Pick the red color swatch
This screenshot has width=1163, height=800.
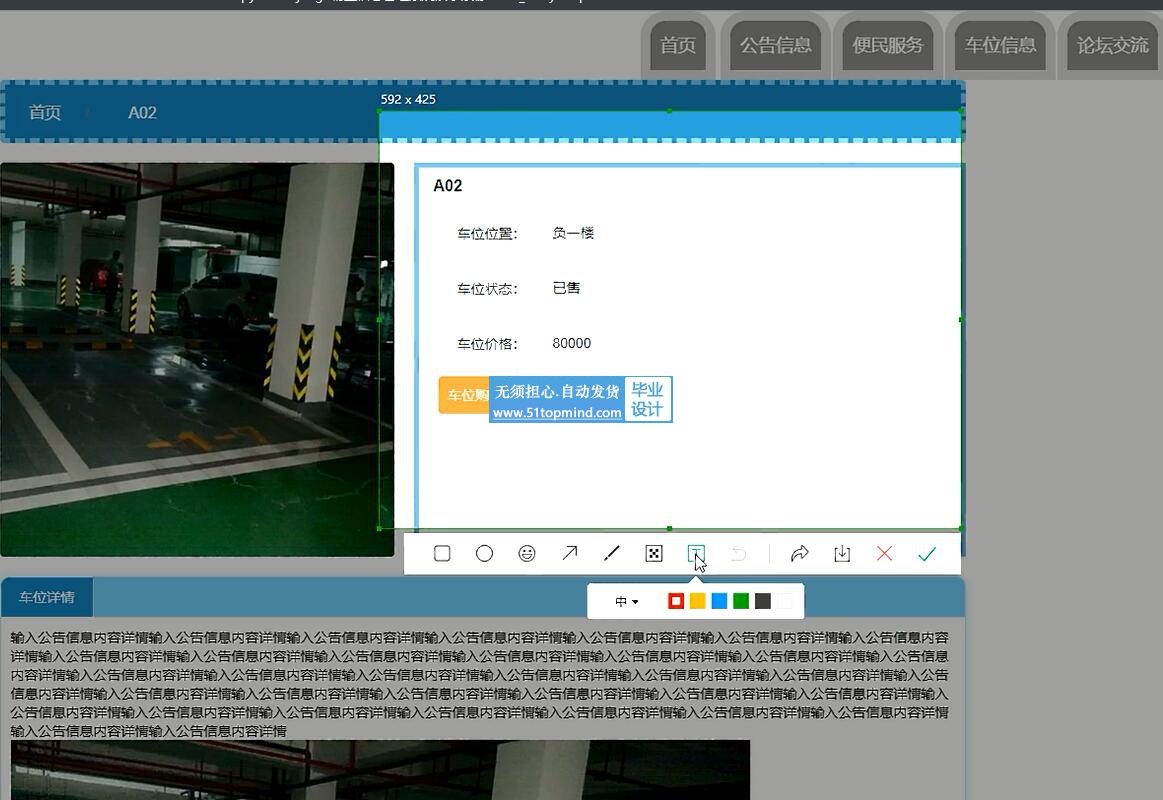click(x=676, y=601)
